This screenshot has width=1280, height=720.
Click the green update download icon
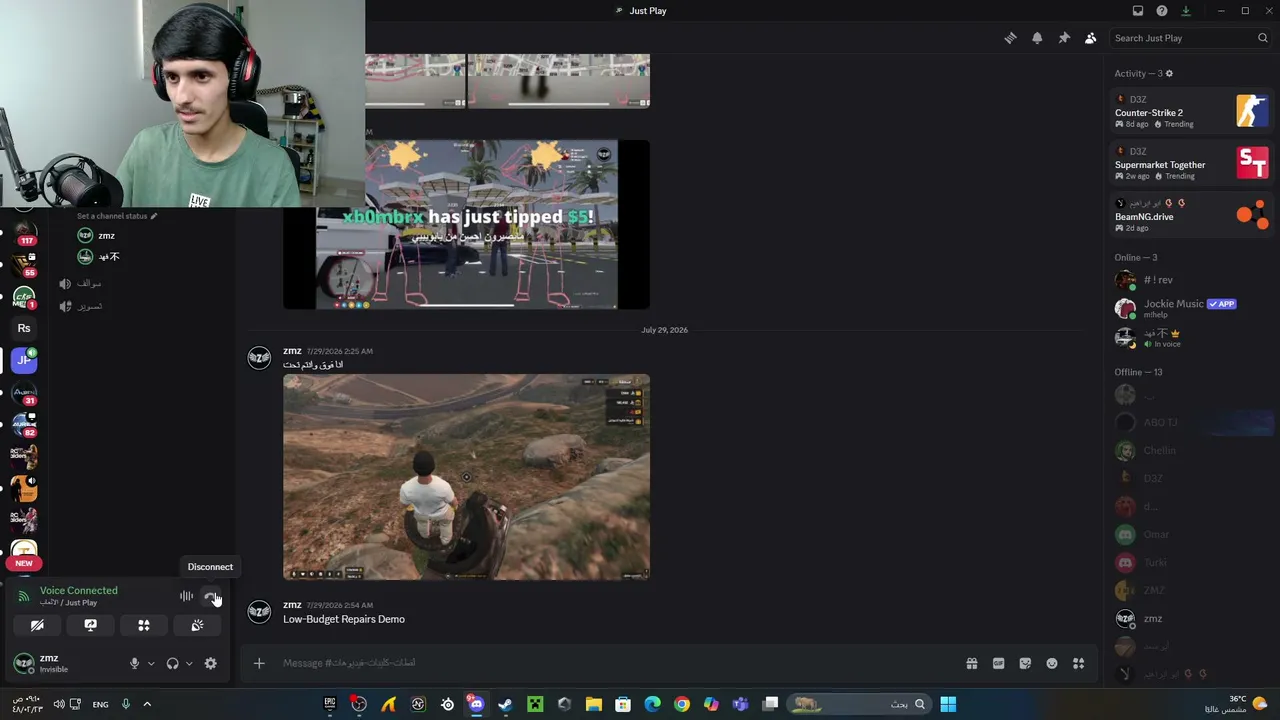[x=1186, y=11]
